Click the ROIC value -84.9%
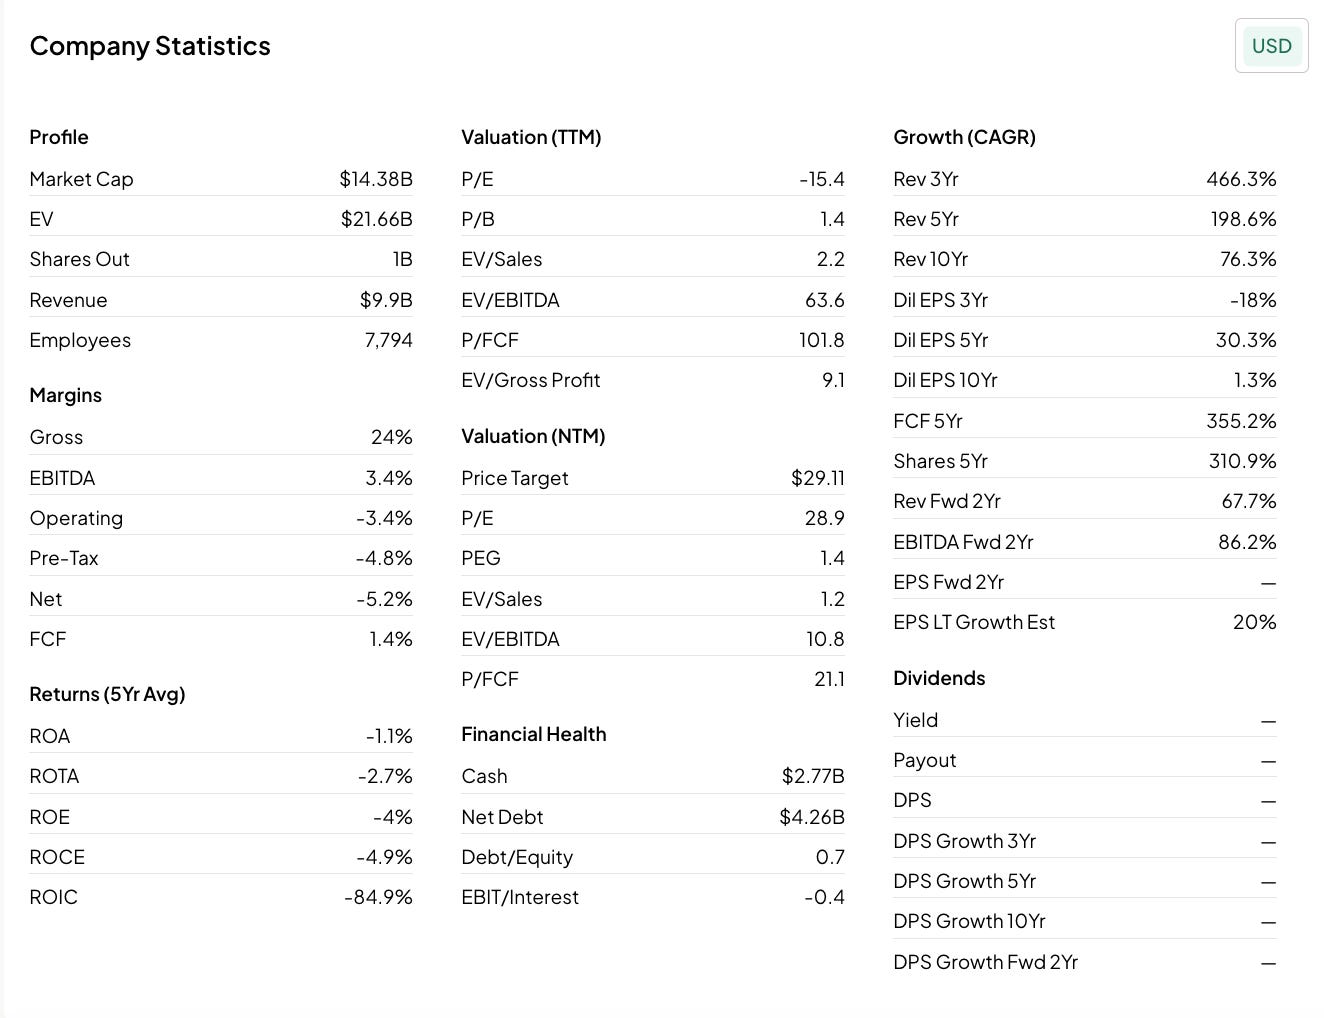The image size is (1324, 1018). (x=378, y=897)
